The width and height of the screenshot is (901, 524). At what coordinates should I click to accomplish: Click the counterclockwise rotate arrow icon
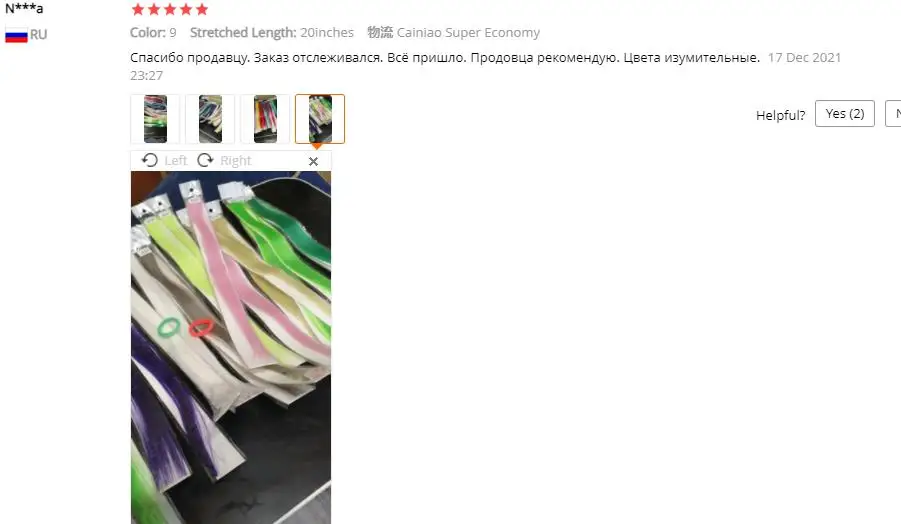150,160
